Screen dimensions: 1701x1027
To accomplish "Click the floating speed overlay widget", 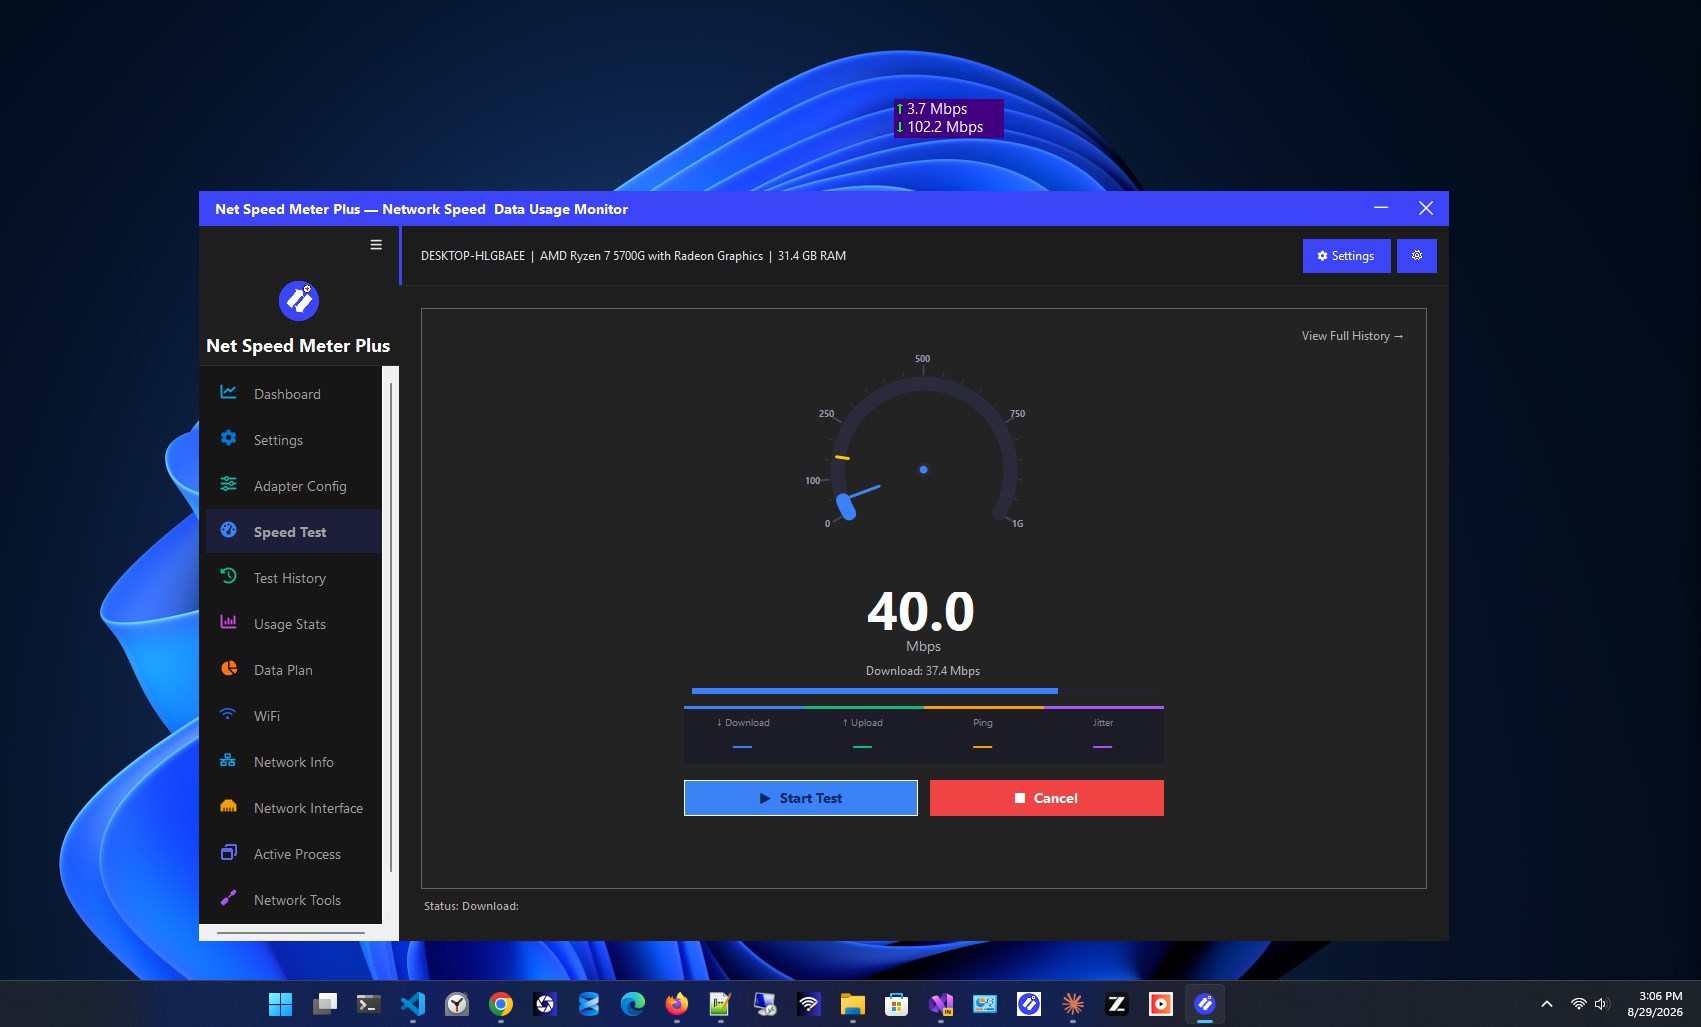I will pos(948,118).
